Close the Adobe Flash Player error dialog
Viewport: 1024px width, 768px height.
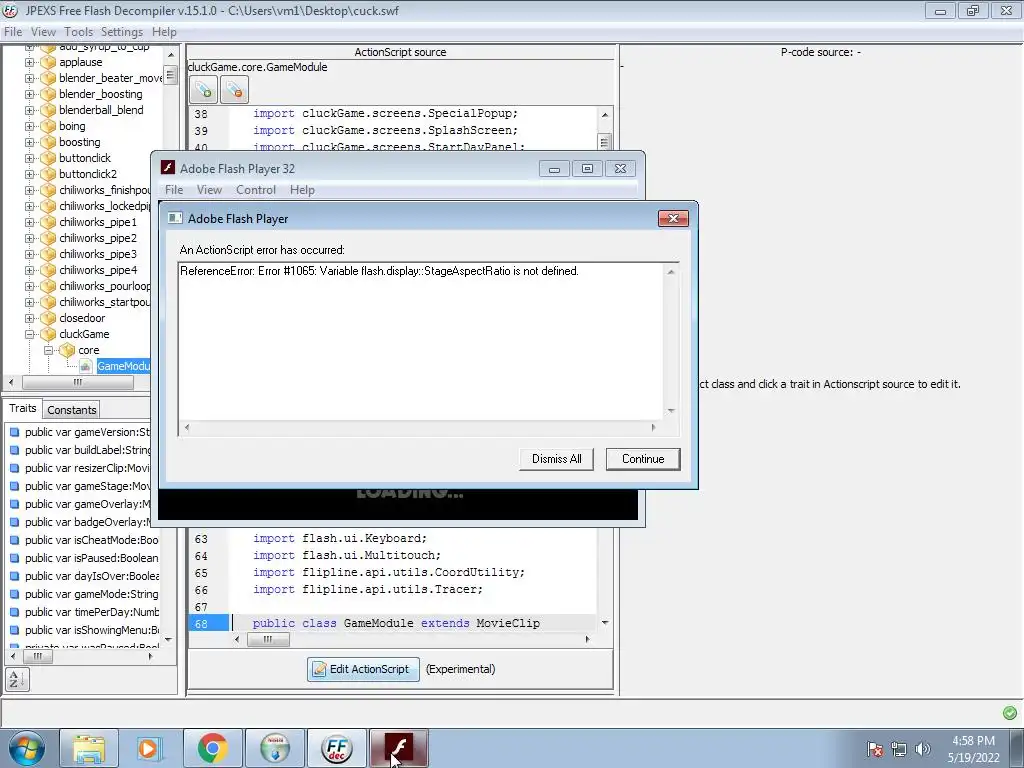[673, 218]
